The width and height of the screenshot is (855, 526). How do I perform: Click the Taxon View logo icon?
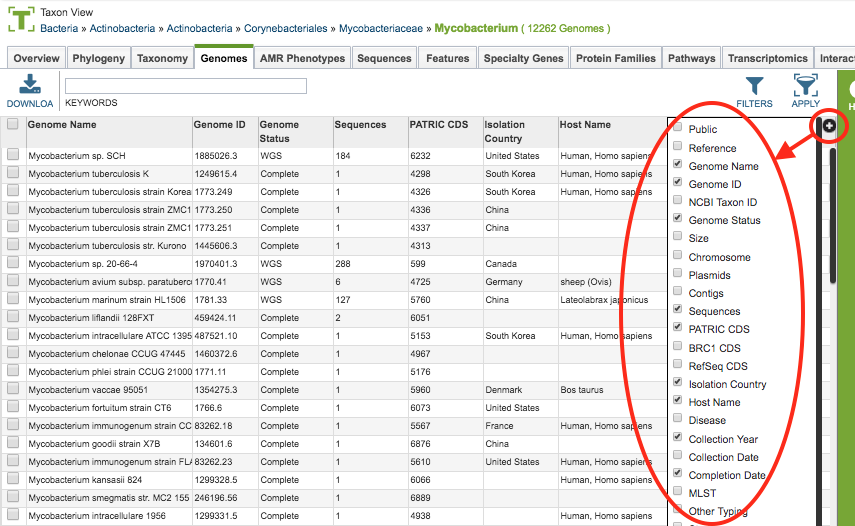pyautogui.click(x=21, y=20)
